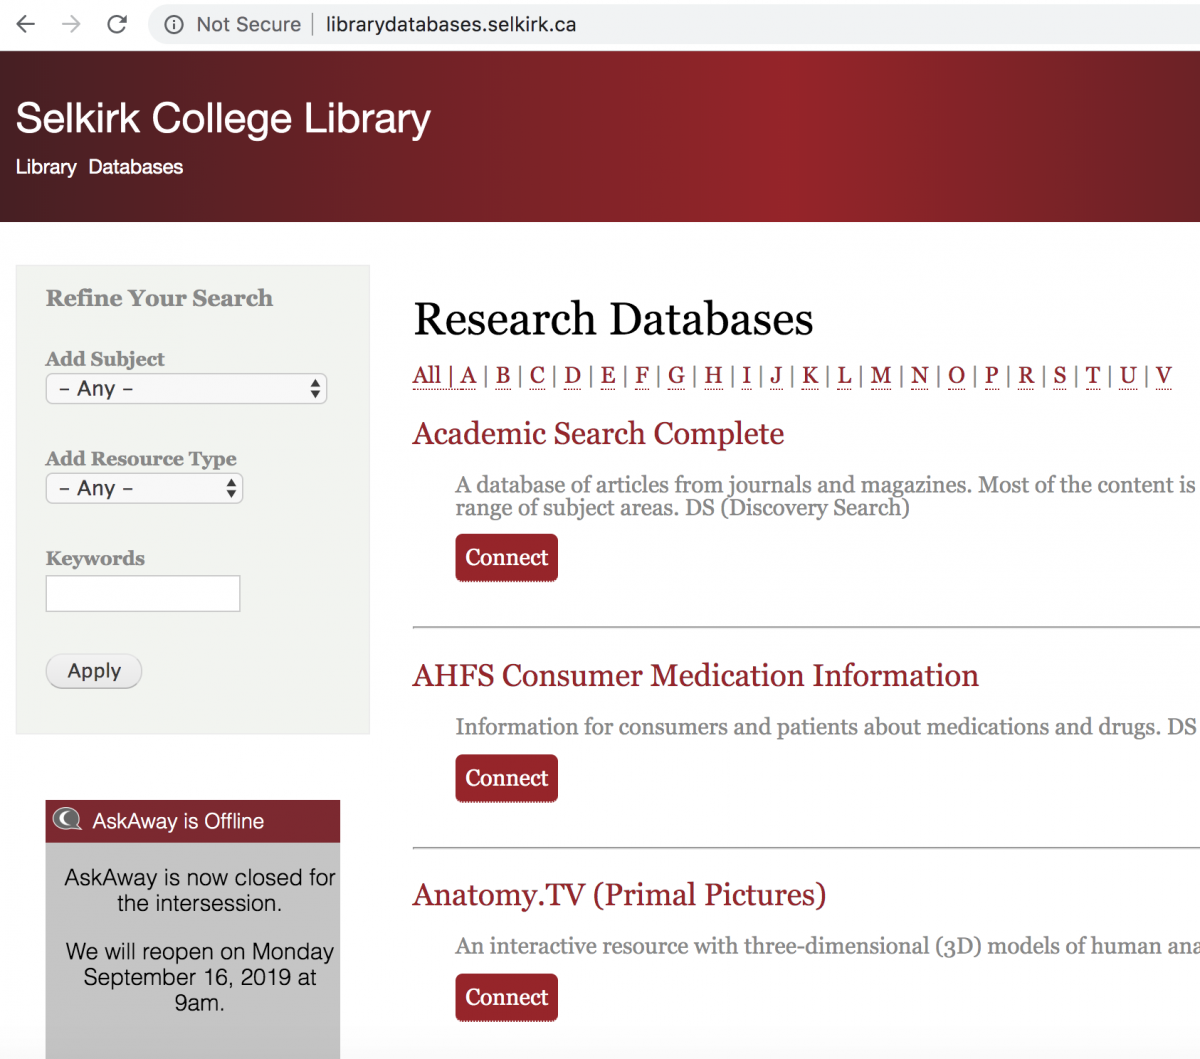1200x1059 pixels.
Task: Click the AskAway chat bubble icon
Action: [67, 820]
